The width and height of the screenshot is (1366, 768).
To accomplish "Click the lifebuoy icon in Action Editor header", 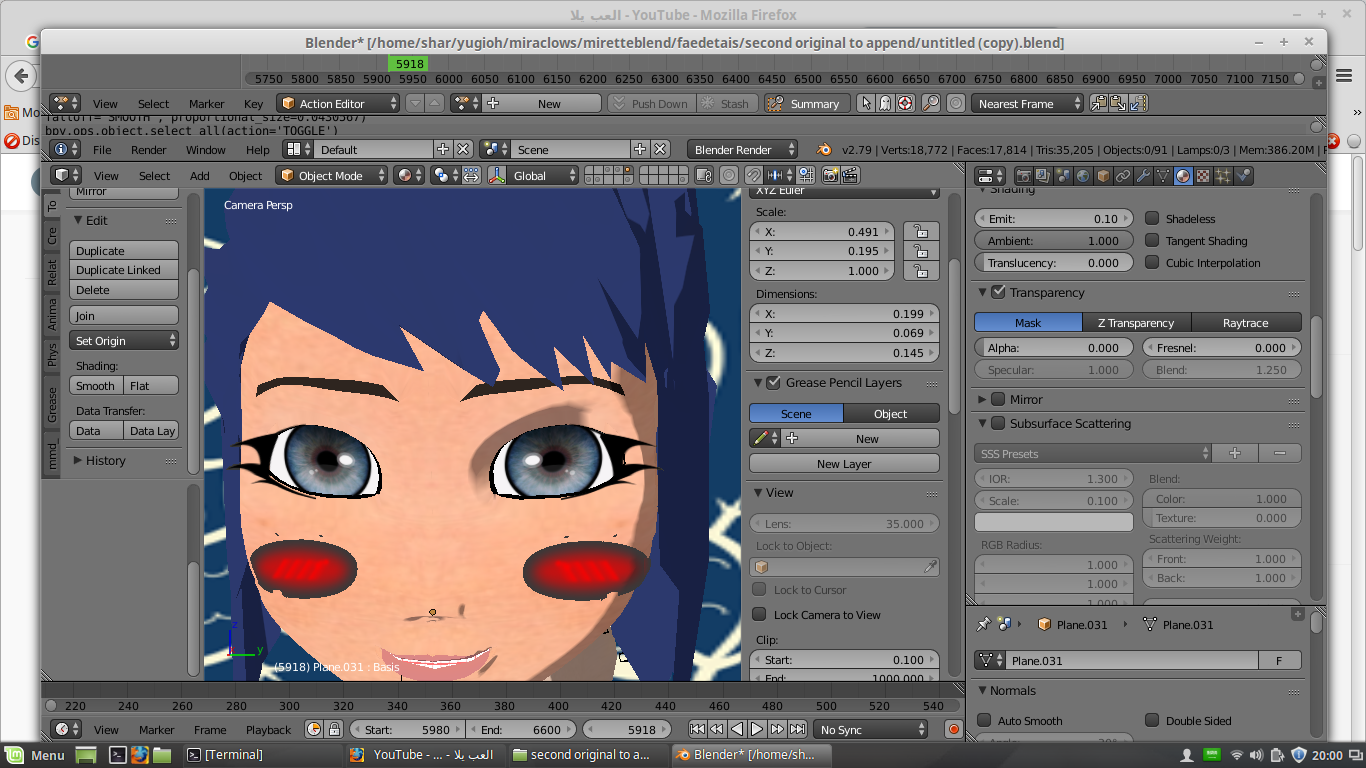I will [905, 104].
